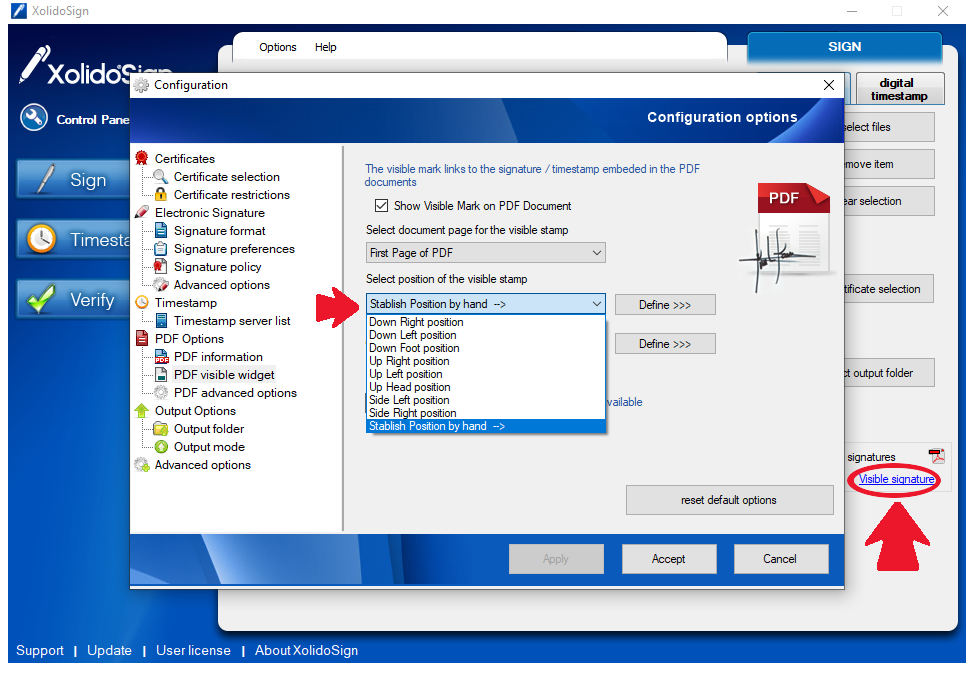Select Certificate selection tree item
The image size is (973, 678).
[x=226, y=177]
